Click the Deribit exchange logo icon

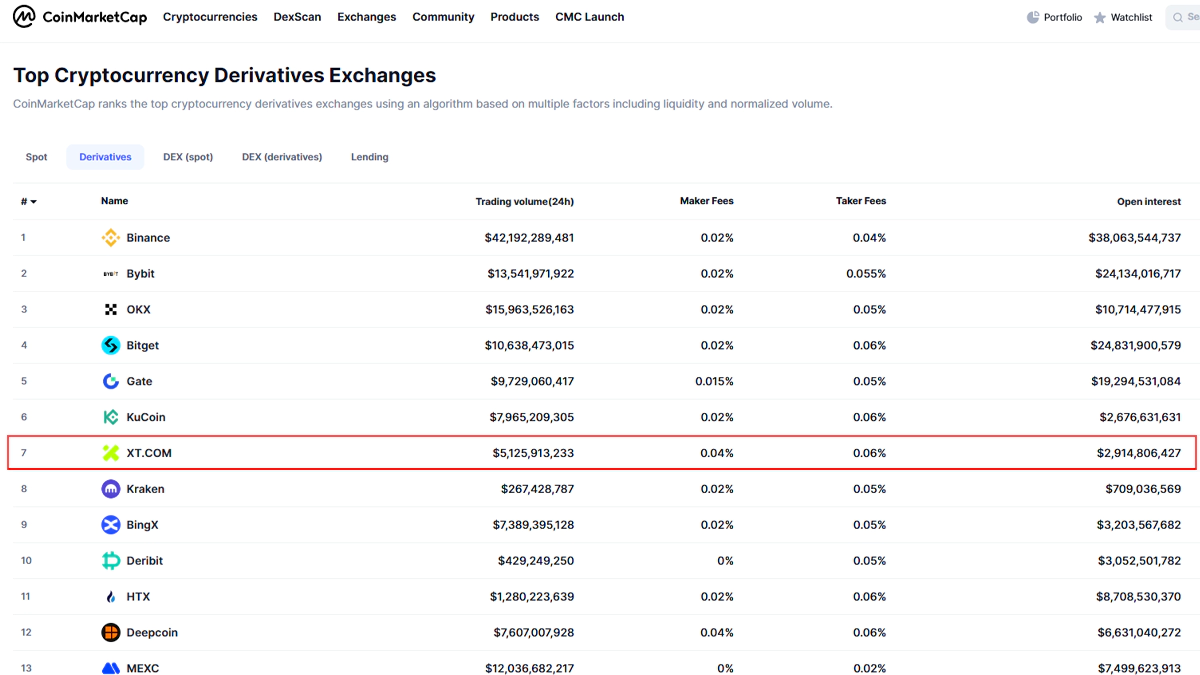111,561
